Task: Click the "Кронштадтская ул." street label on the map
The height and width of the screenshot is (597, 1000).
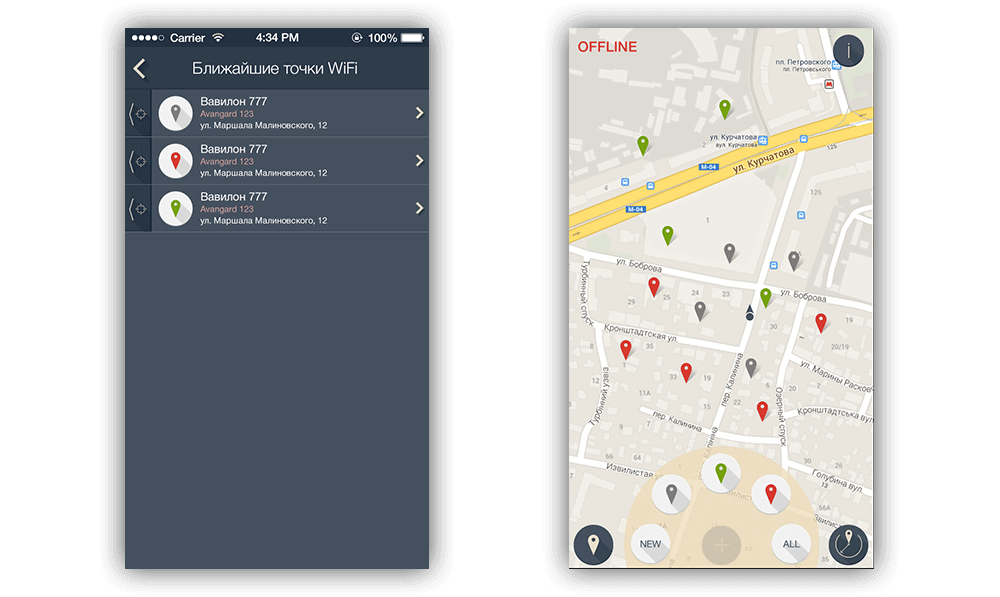Action: pyautogui.click(x=641, y=333)
